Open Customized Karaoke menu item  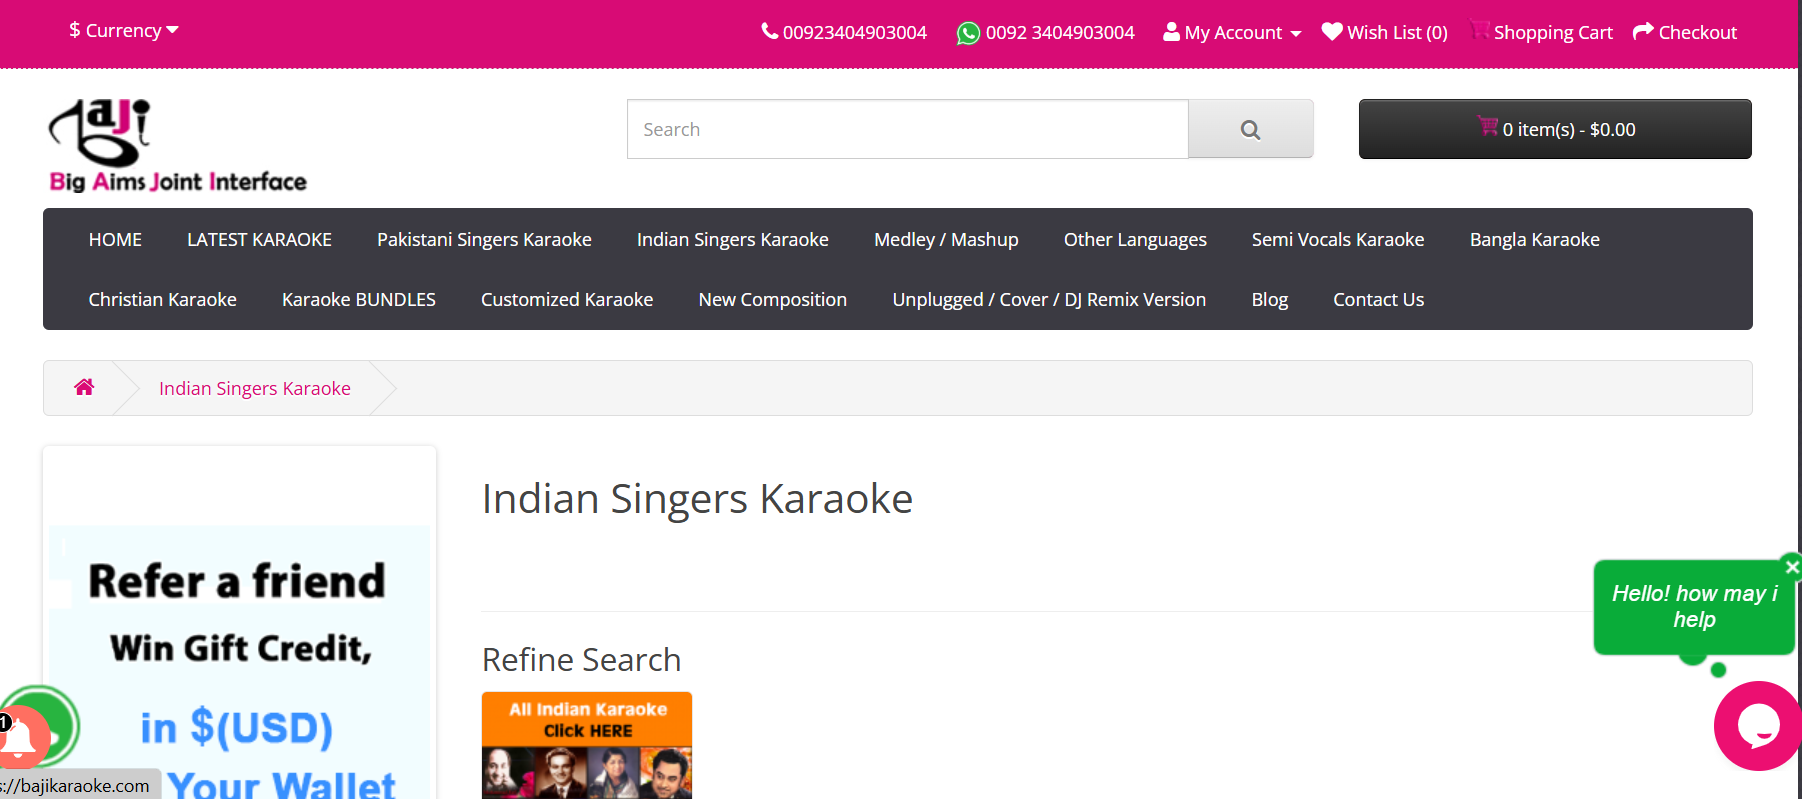point(567,300)
